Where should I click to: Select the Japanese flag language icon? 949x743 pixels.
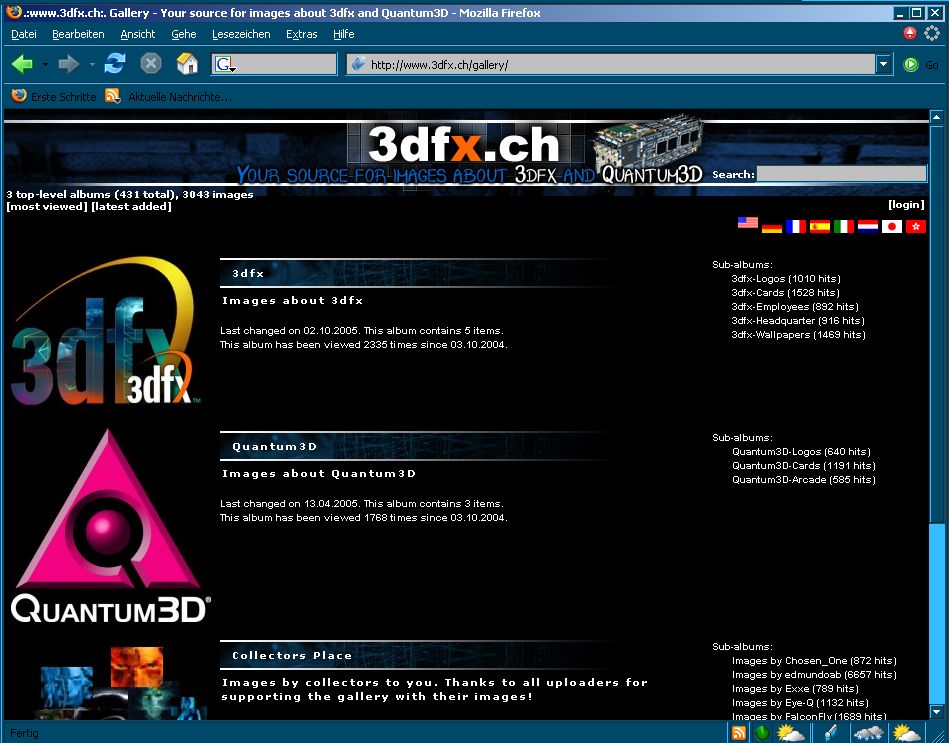(x=892, y=227)
